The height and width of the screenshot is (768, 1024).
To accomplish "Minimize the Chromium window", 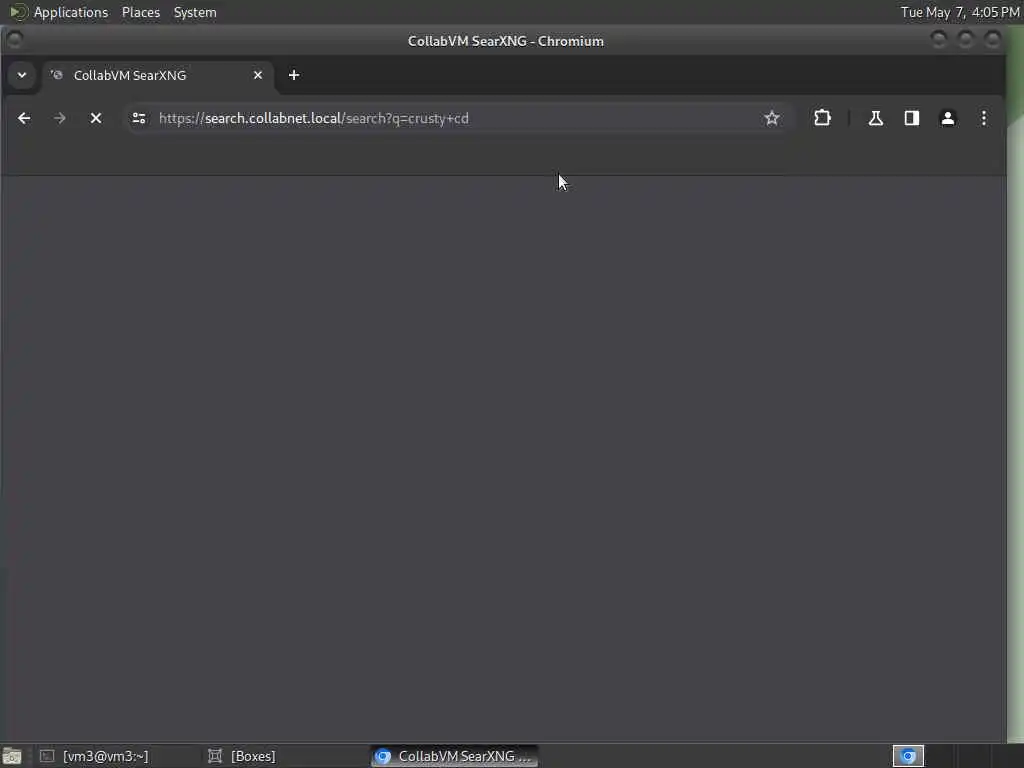I will [938, 40].
